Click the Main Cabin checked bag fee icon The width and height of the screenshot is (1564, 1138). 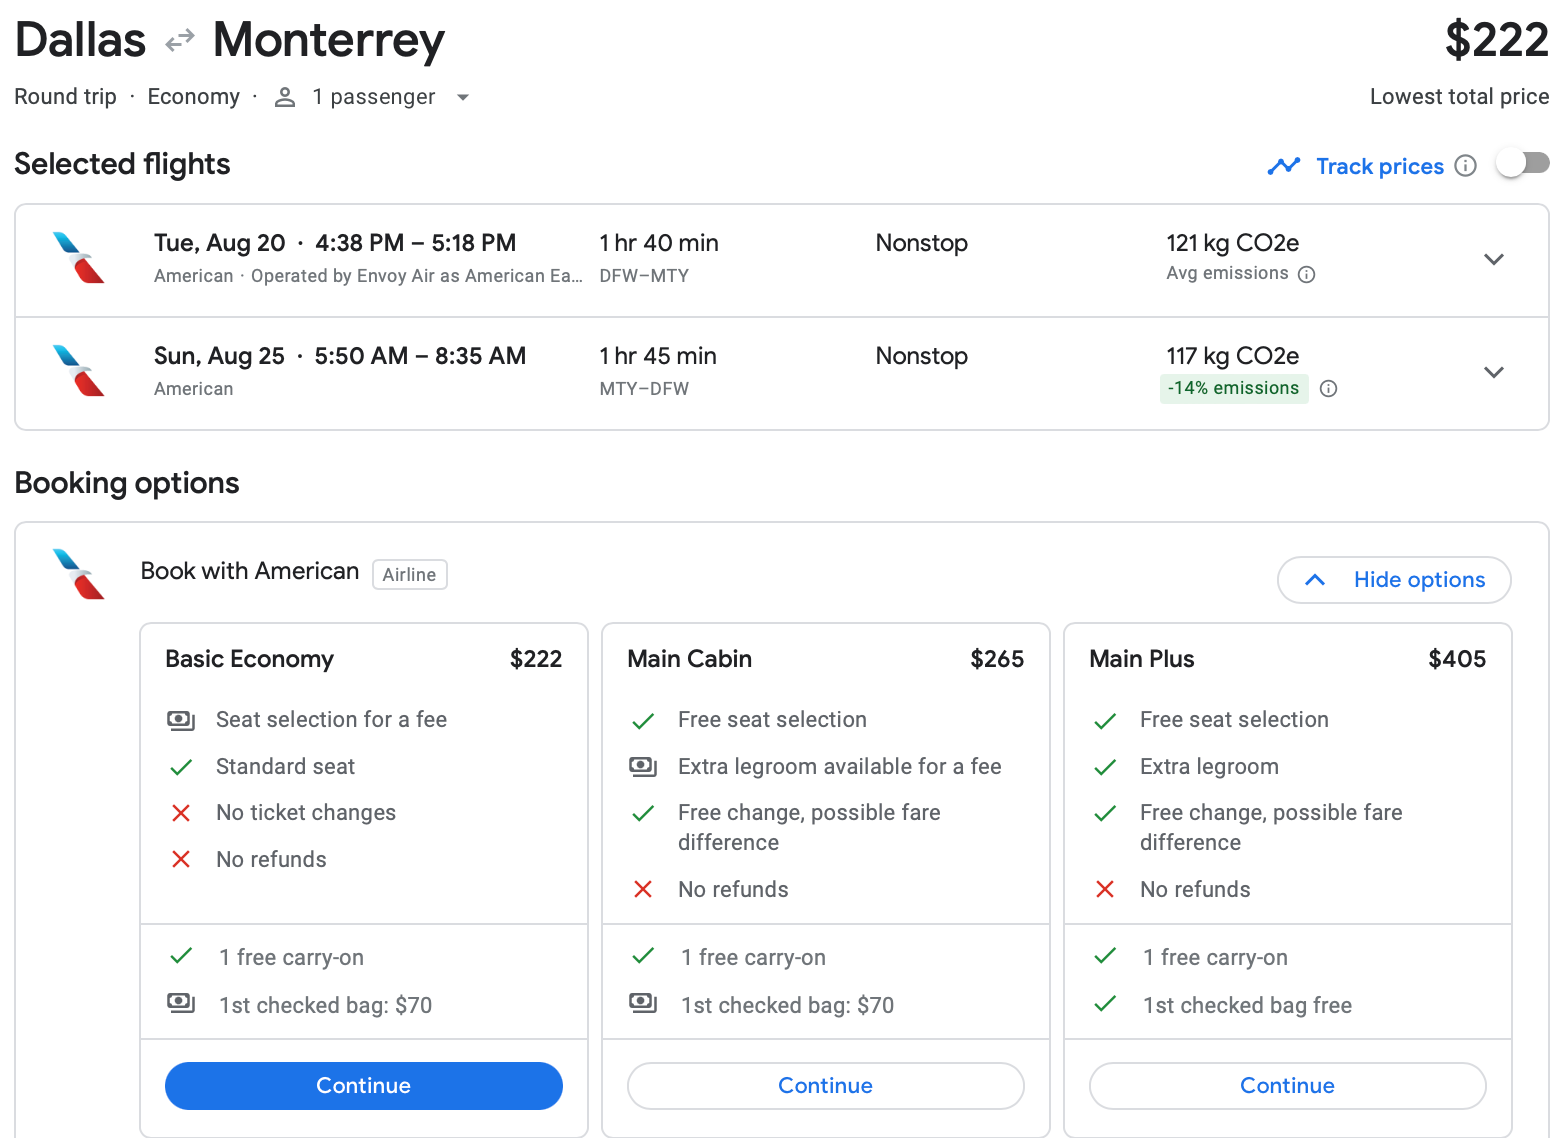tap(643, 1003)
